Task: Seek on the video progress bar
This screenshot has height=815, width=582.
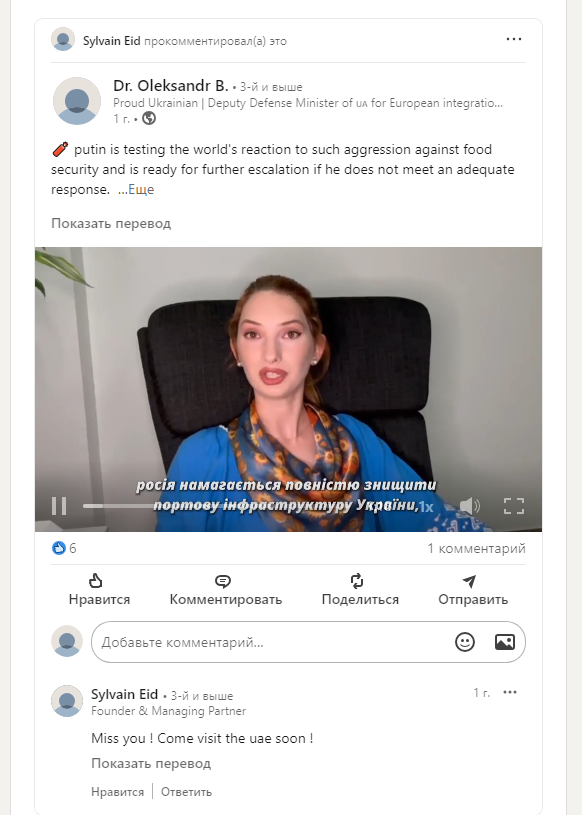Action: [247, 506]
